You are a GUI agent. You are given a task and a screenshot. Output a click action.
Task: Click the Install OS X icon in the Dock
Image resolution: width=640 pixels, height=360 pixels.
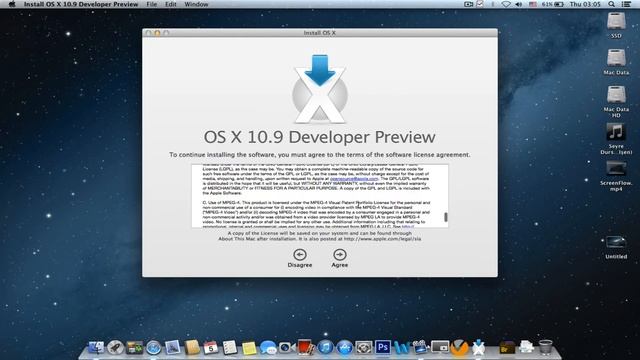(x=478, y=347)
